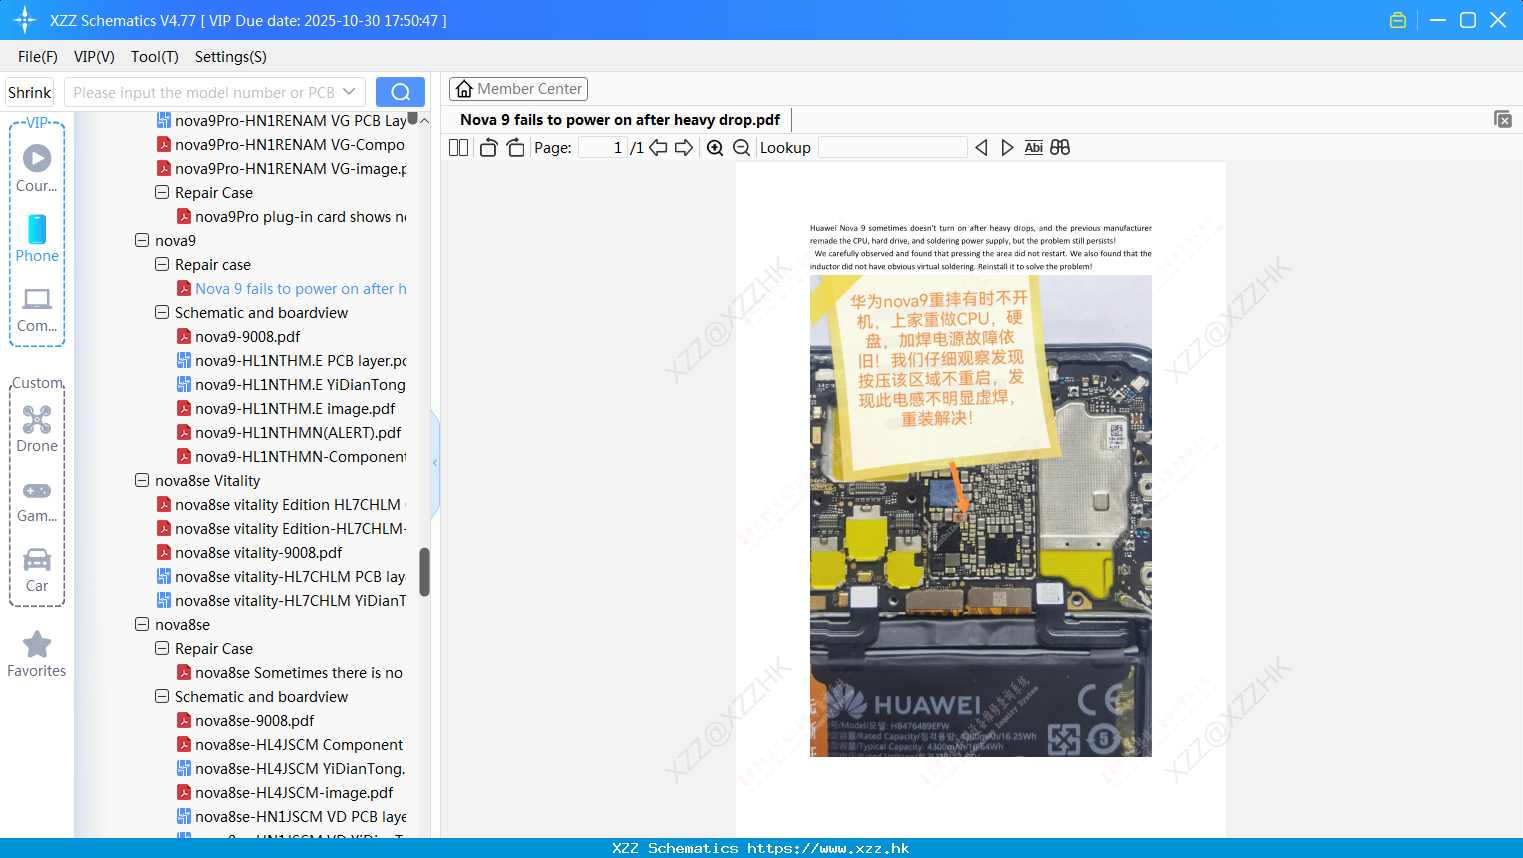Open nova8se vitality-HL7CHLM PCB layer
Screen dimensions: 1523x858
[x=290, y=577]
